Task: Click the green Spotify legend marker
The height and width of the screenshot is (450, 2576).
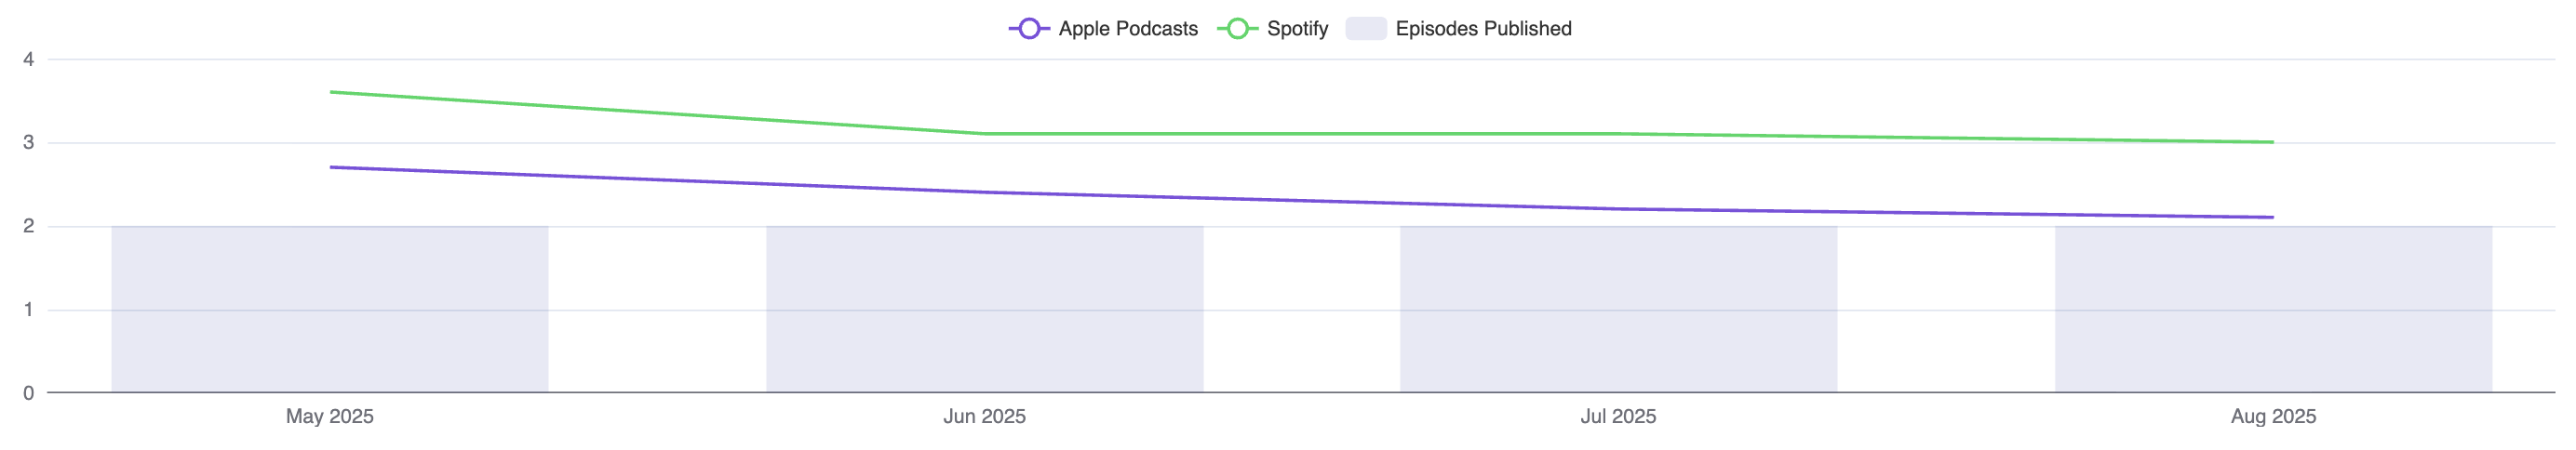Action: (1237, 29)
